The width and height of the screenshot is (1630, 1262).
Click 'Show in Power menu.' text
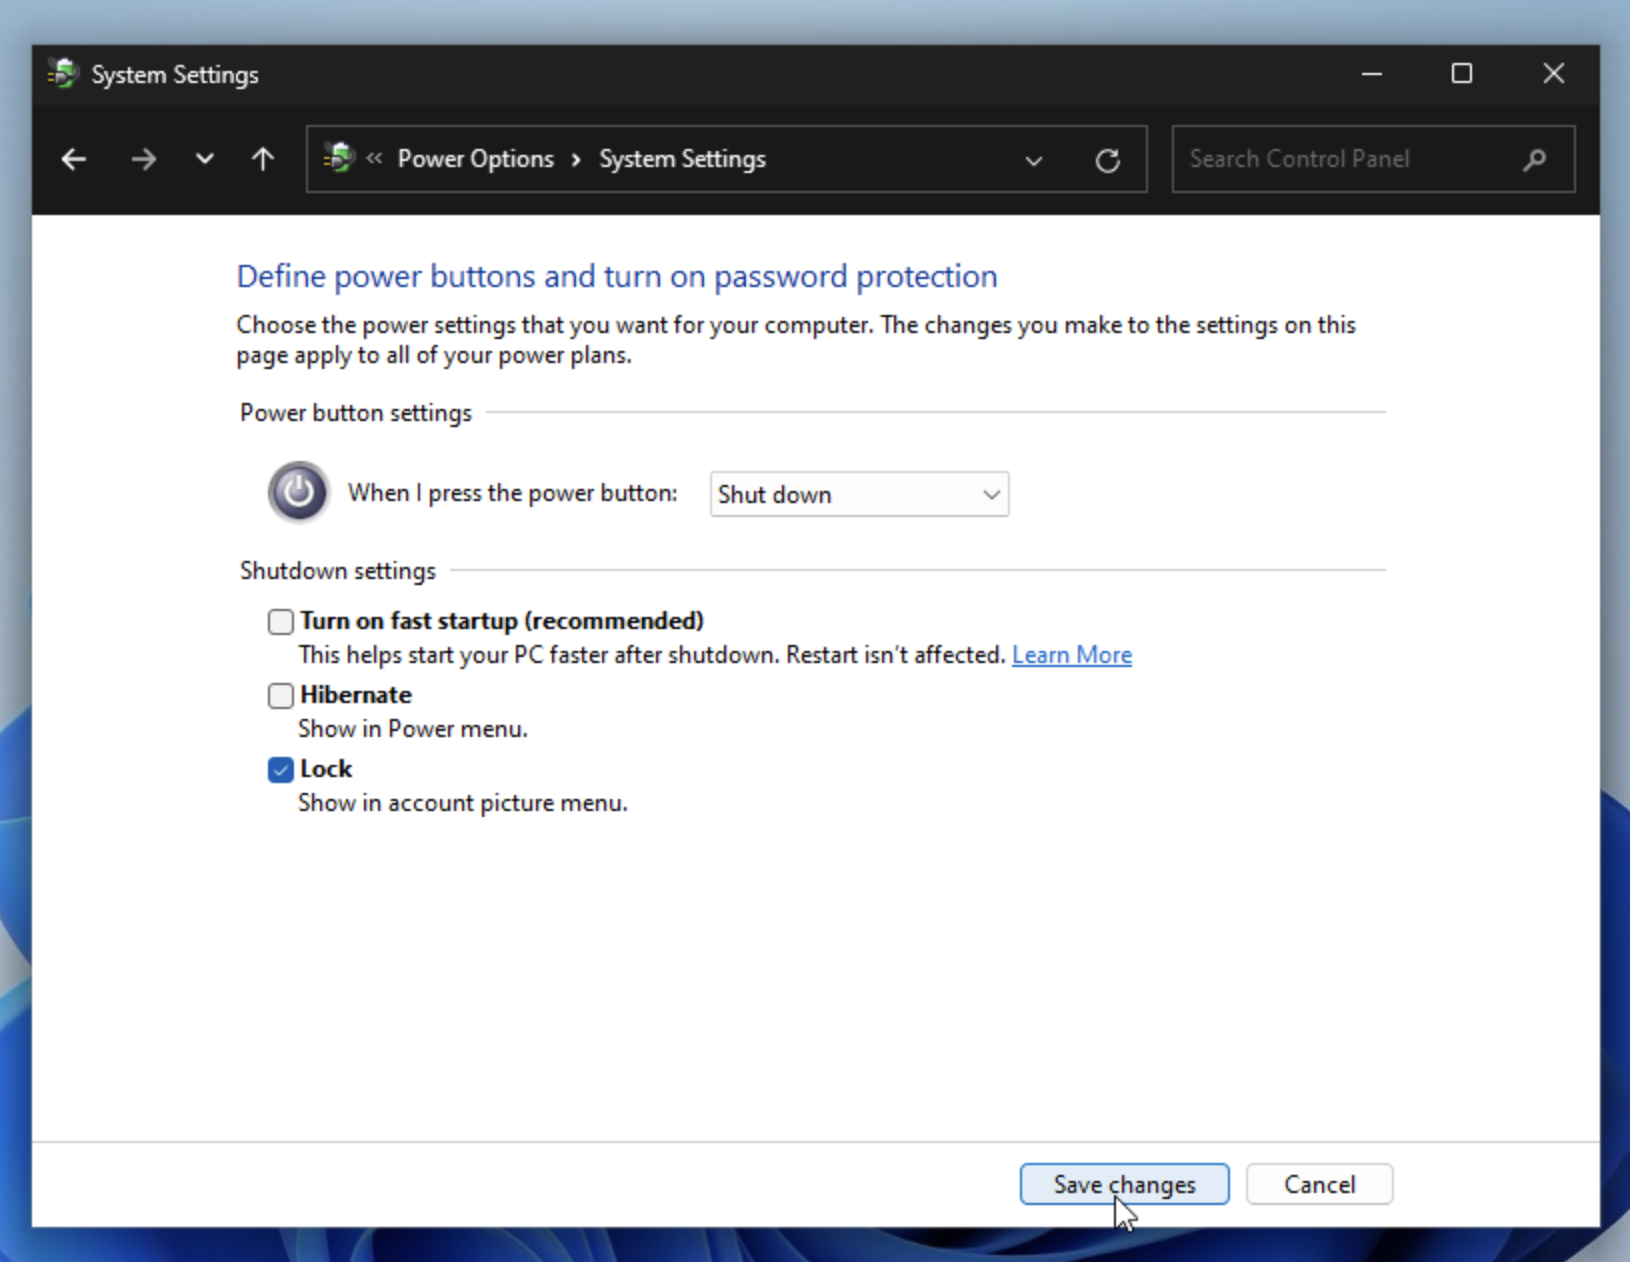click(x=413, y=729)
